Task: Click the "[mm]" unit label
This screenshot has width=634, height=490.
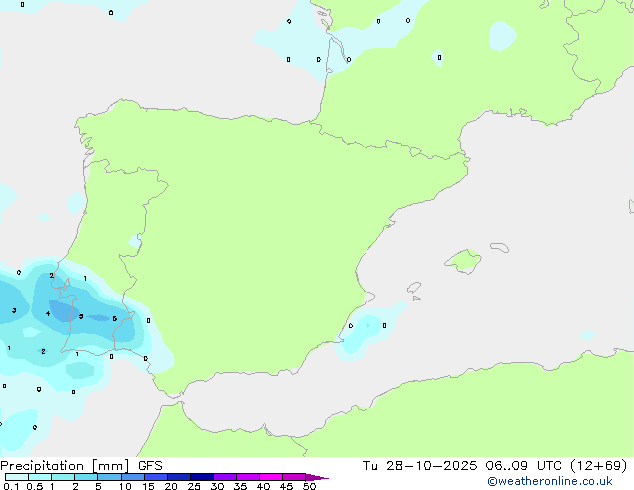Action: [x=110, y=466]
